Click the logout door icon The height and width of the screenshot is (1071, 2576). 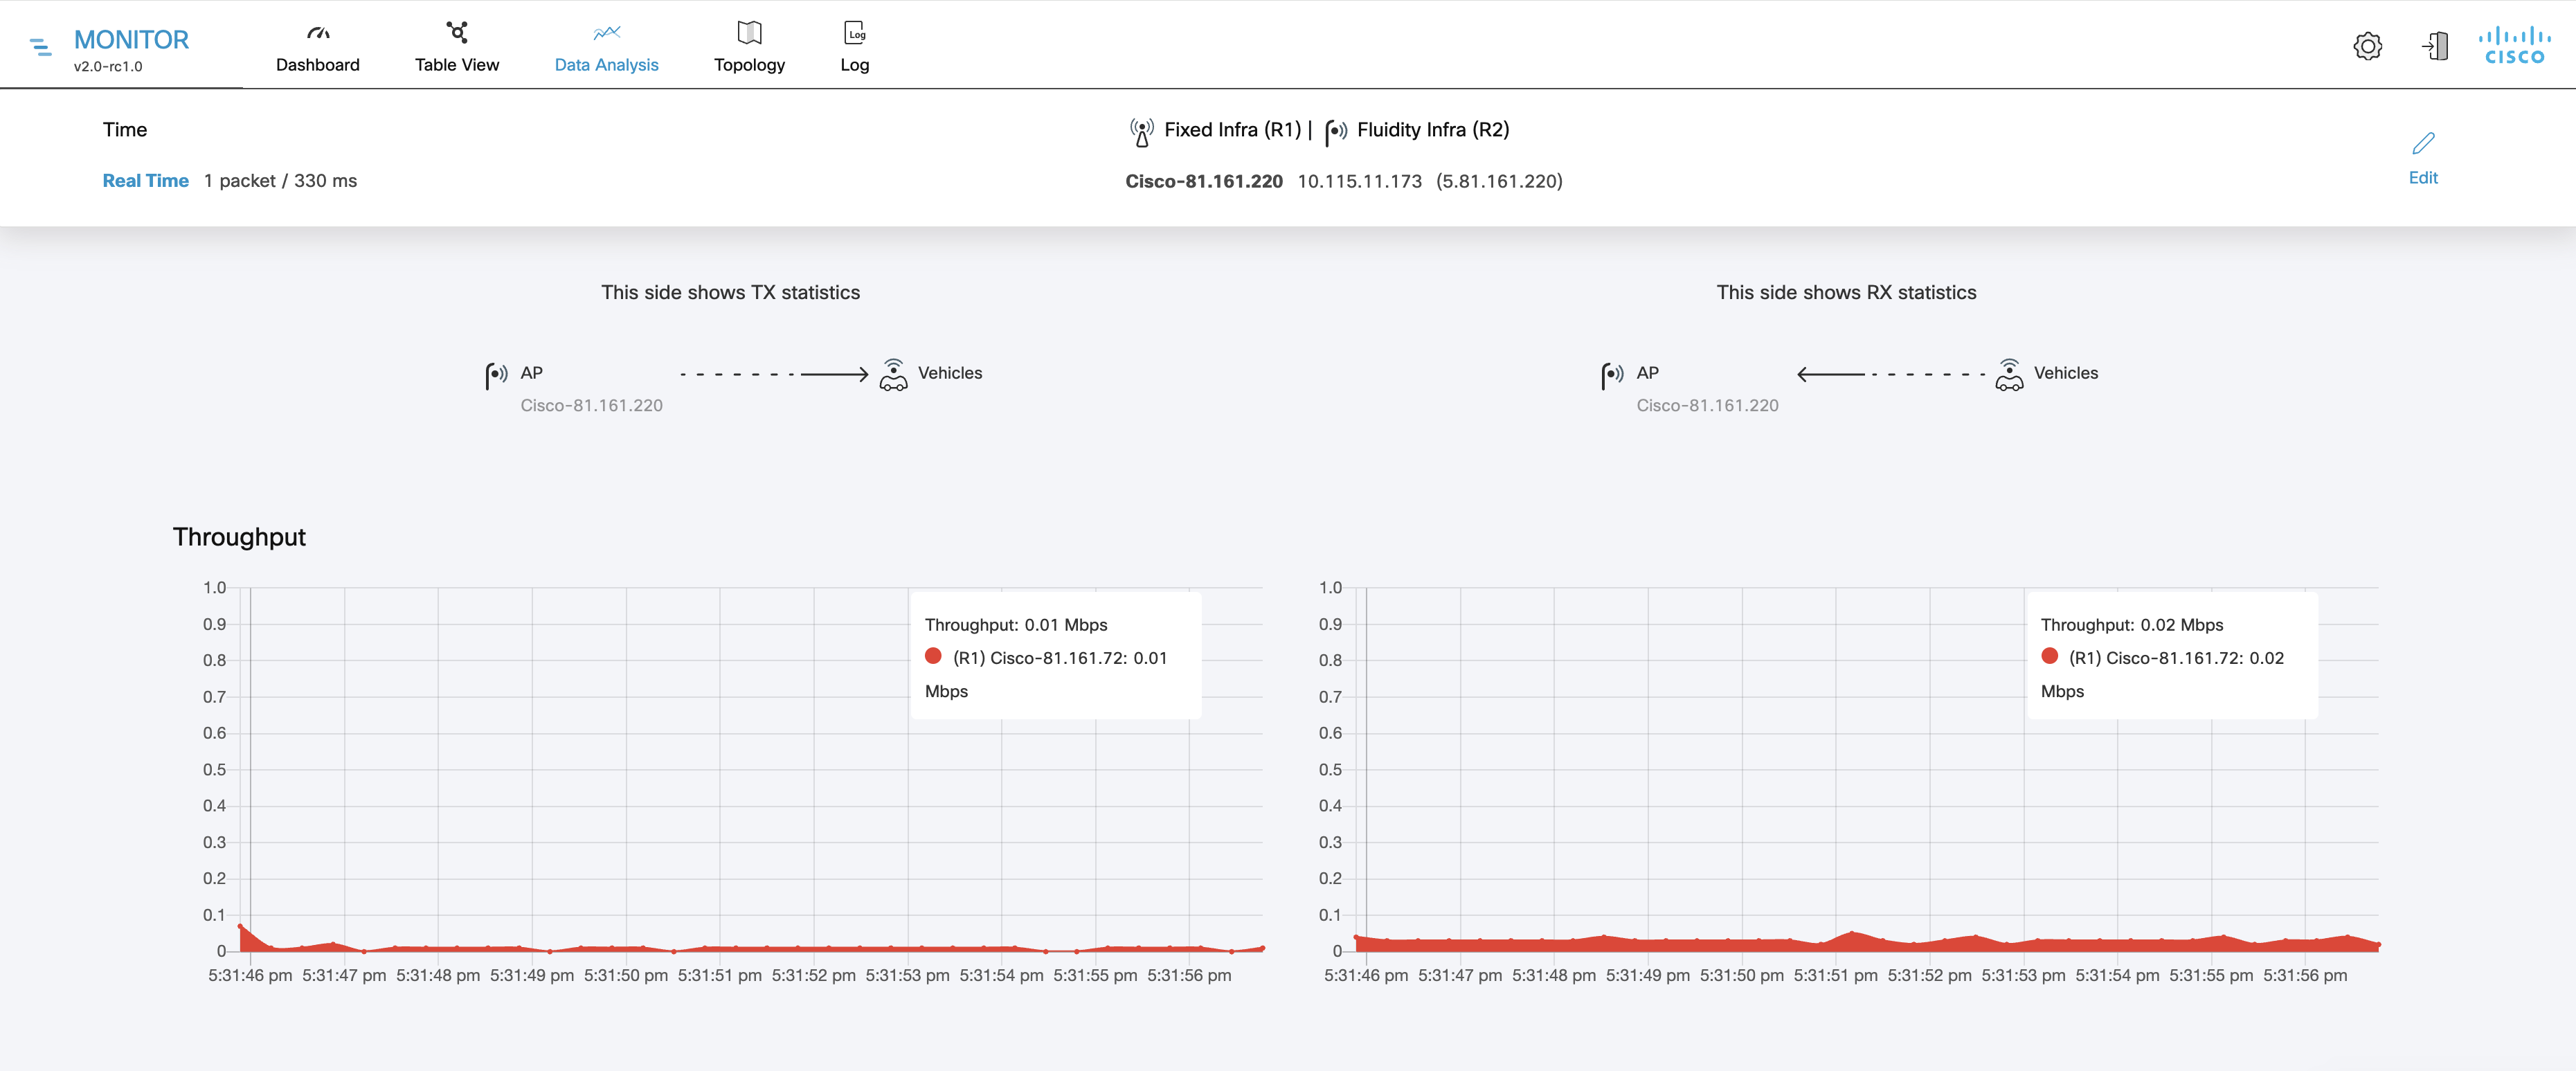tap(2435, 46)
